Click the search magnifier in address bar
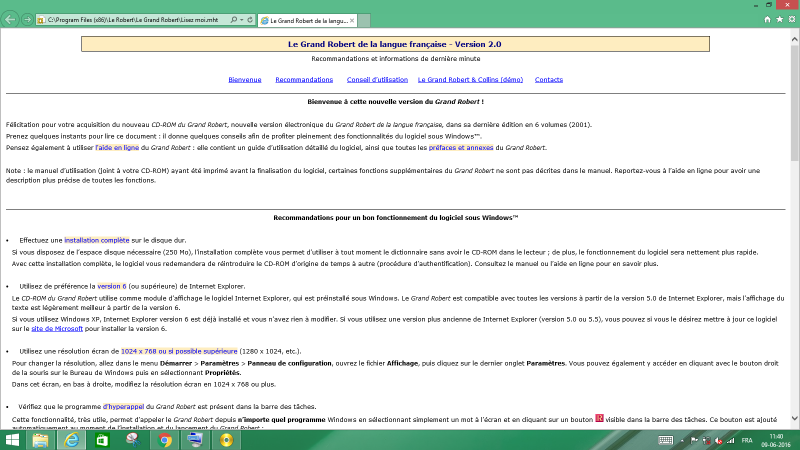 click(234, 20)
